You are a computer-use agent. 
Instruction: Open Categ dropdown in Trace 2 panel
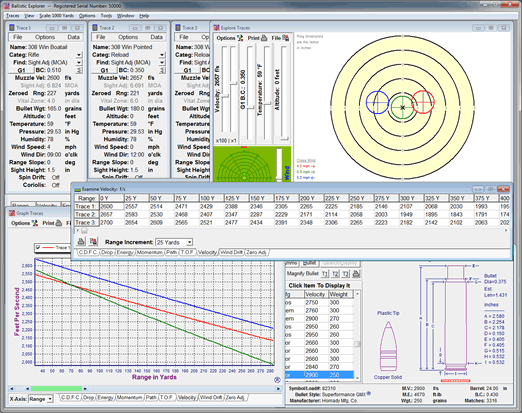[x=162, y=55]
